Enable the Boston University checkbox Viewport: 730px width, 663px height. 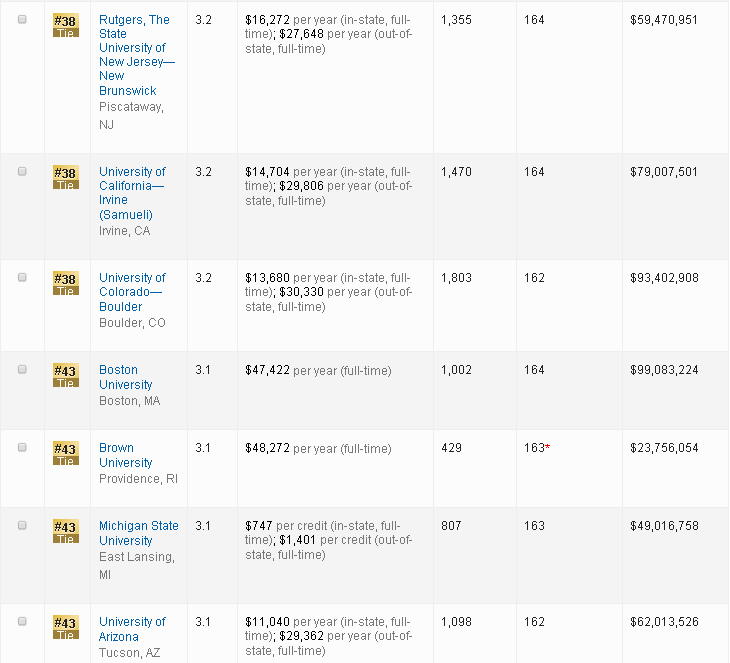[22, 370]
